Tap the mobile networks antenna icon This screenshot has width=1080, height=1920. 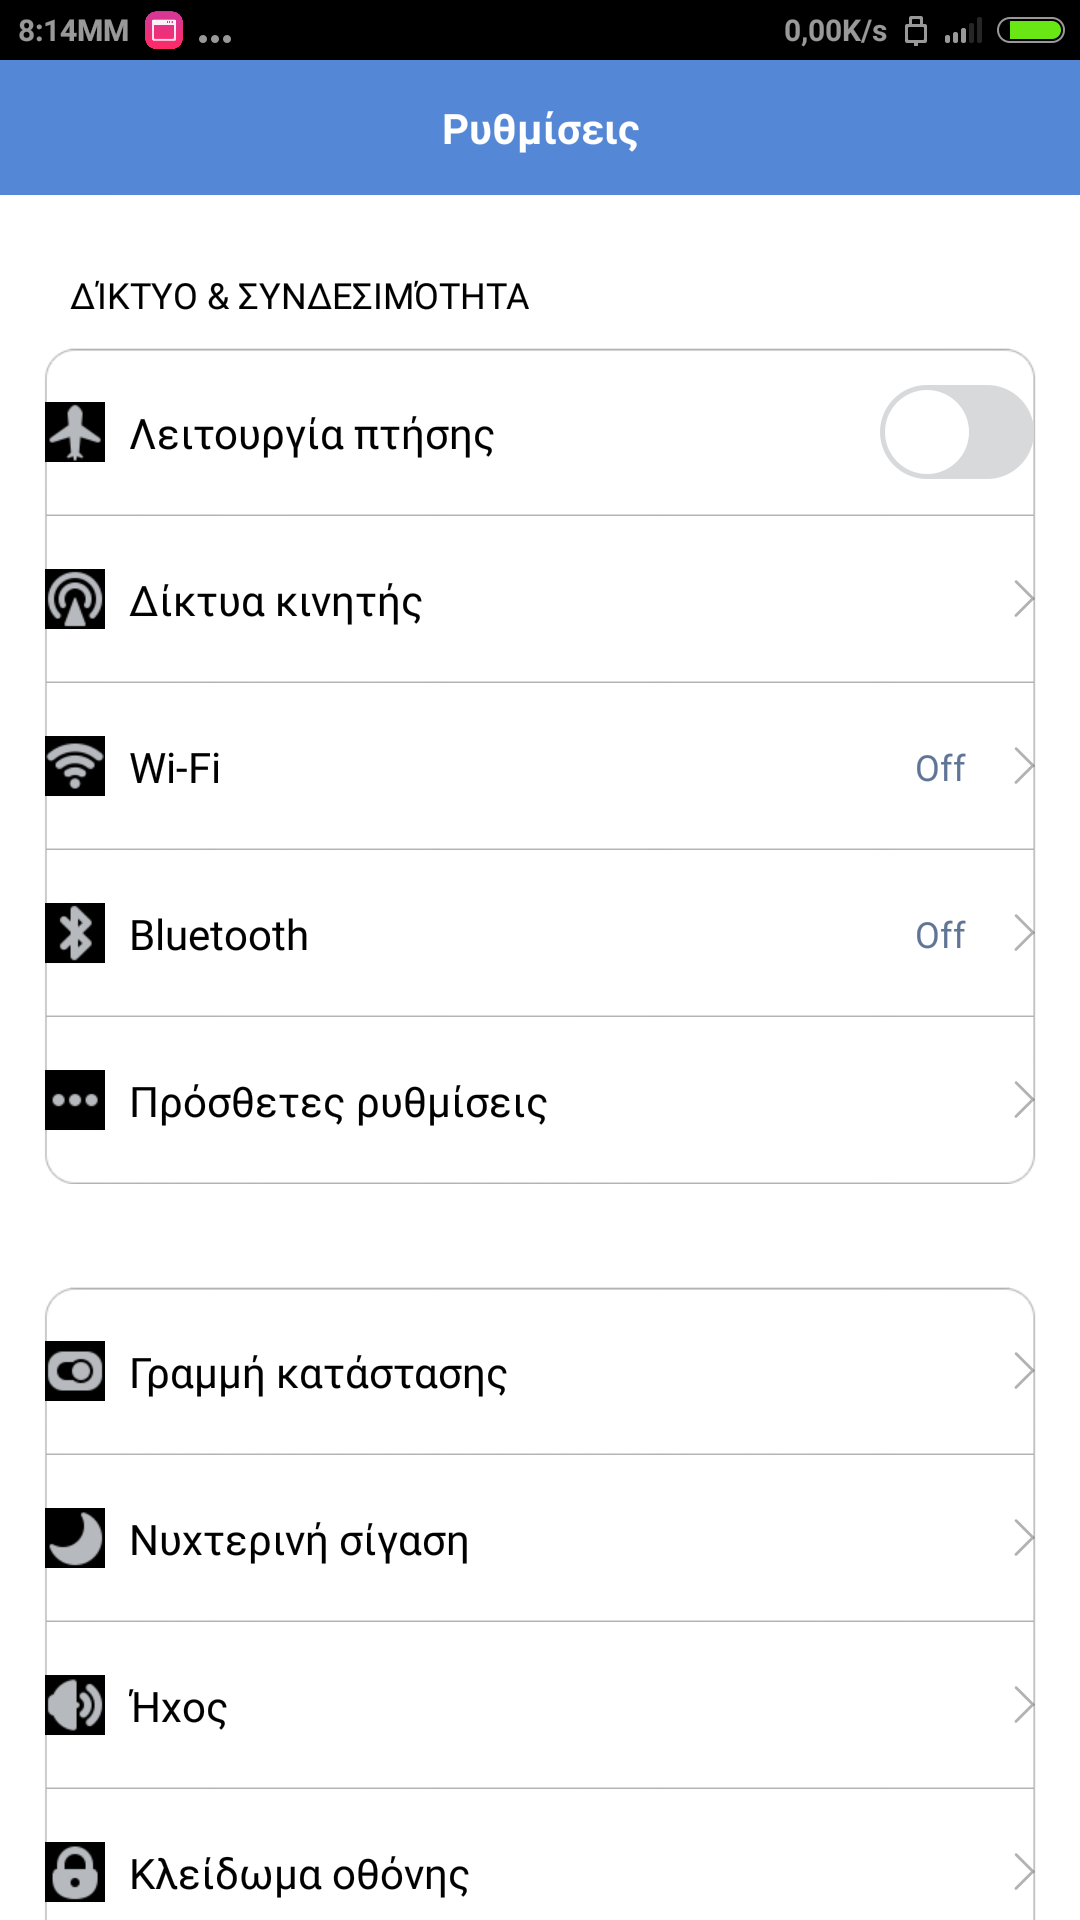point(75,599)
